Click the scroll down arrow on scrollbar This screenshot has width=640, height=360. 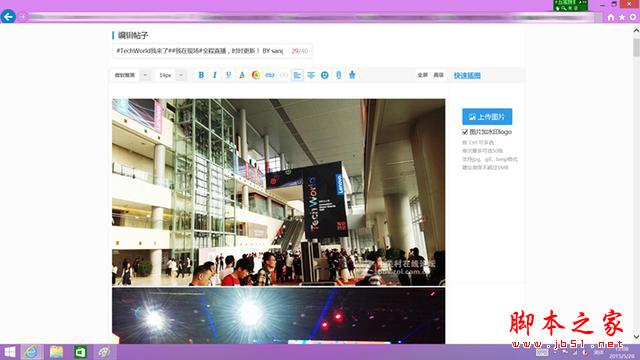pos(636,337)
